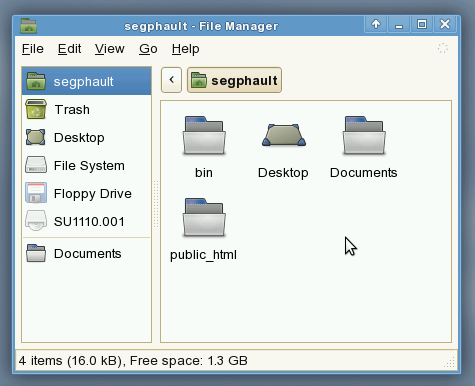Select the bin folder icon

tap(204, 135)
